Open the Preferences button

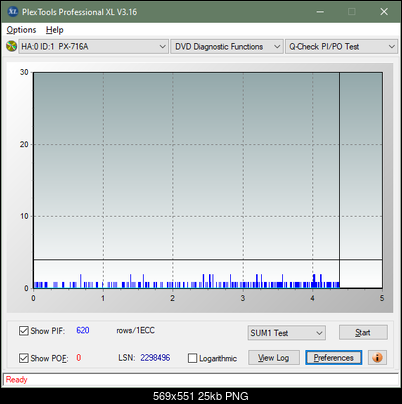[x=333, y=358]
